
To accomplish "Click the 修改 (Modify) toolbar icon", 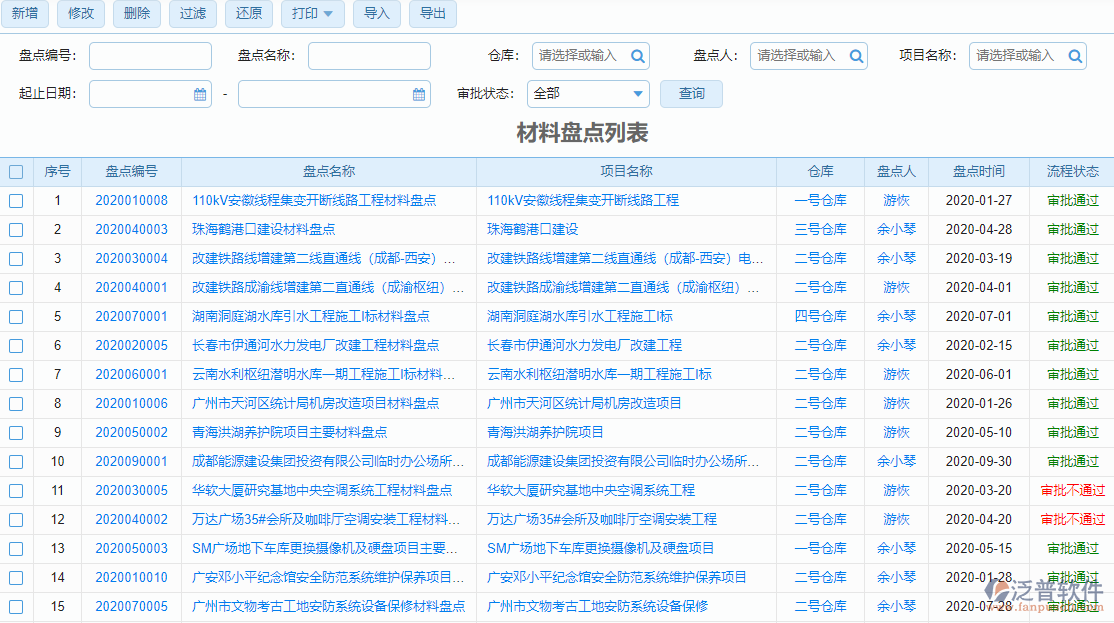I will [x=80, y=14].
